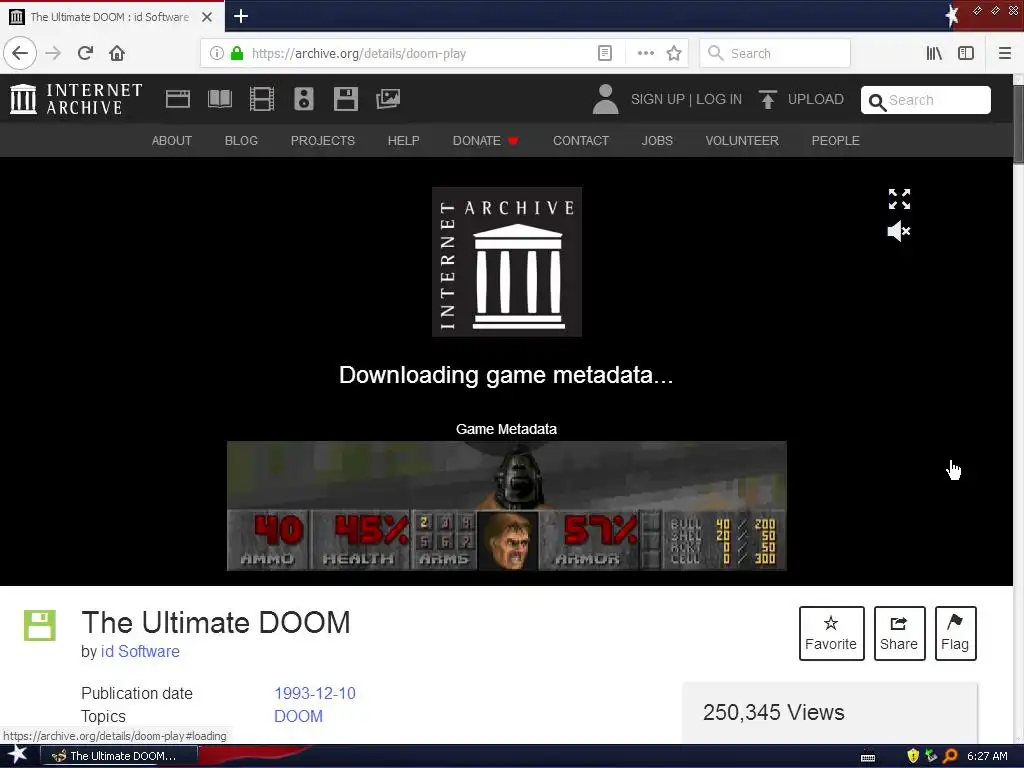The height and width of the screenshot is (768, 1024).
Task: Open the JOBS menu item
Action: [x=657, y=140]
